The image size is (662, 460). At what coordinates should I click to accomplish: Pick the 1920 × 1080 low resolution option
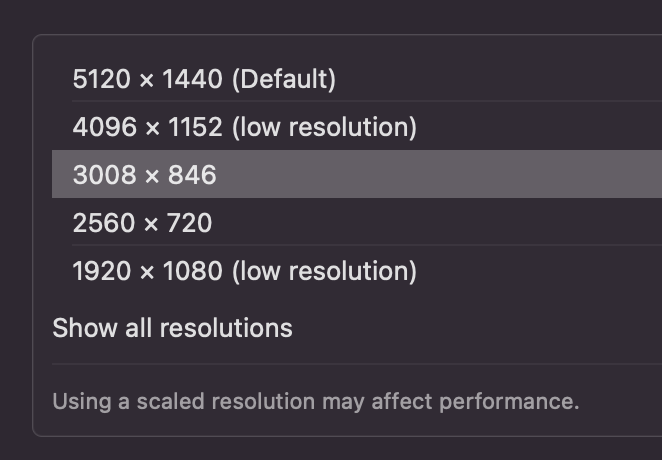pyautogui.click(x=244, y=270)
